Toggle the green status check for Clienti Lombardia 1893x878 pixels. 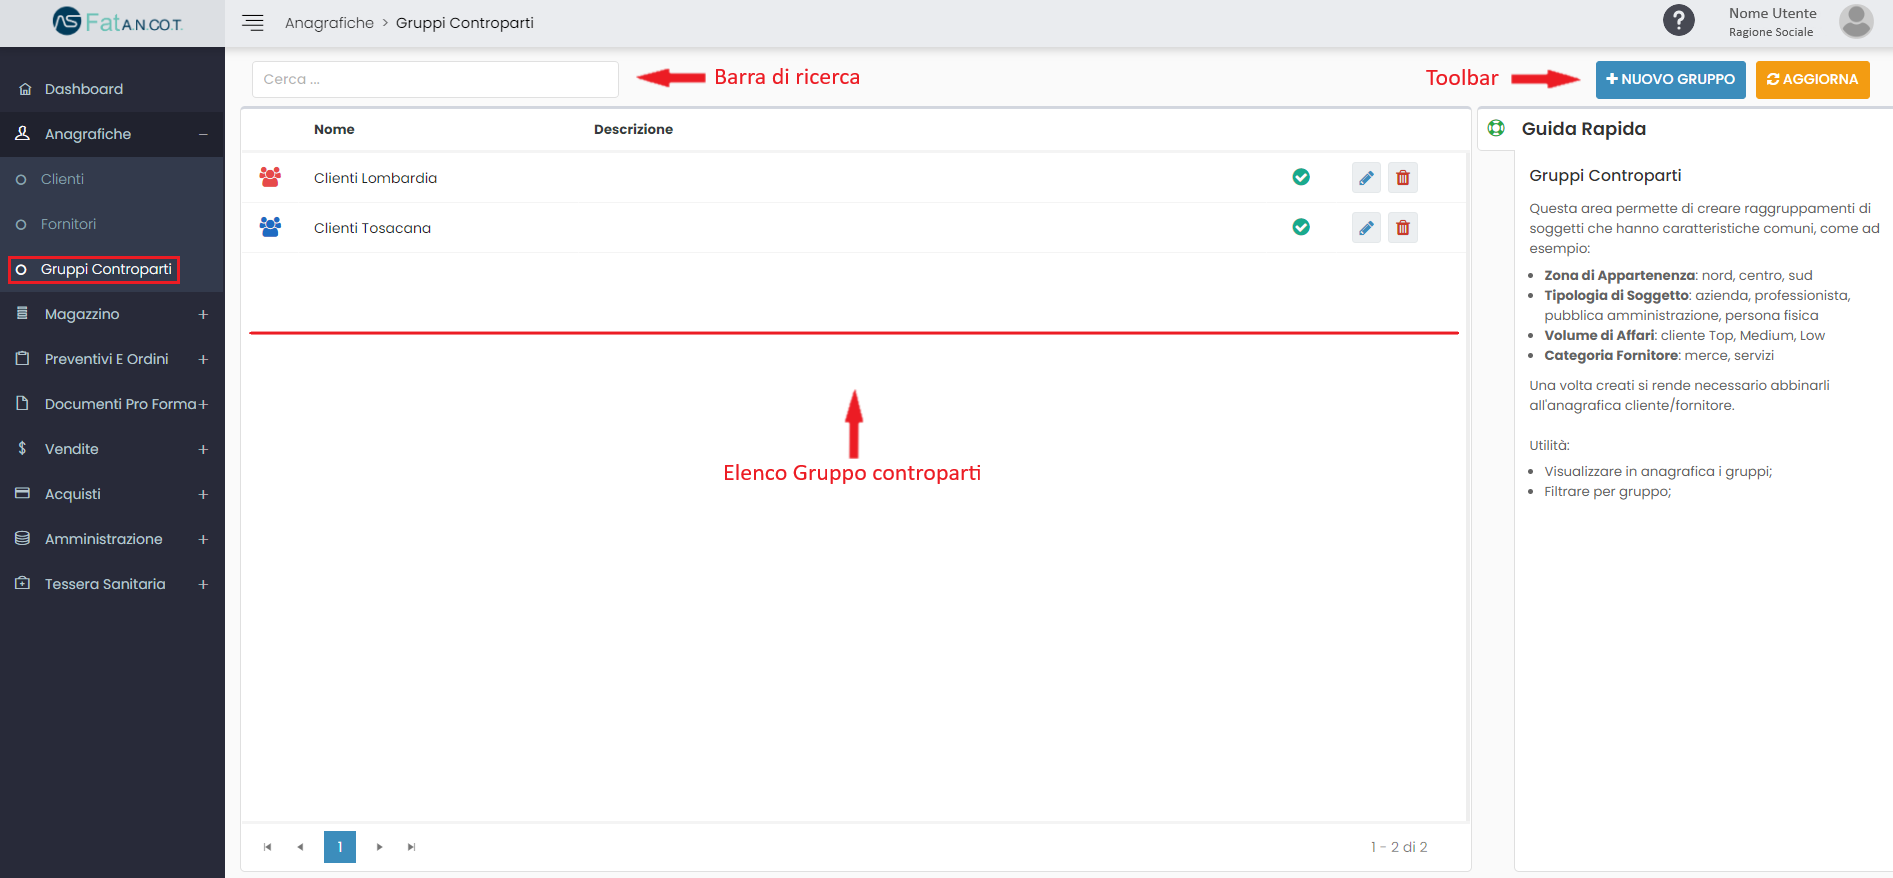(1301, 177)
